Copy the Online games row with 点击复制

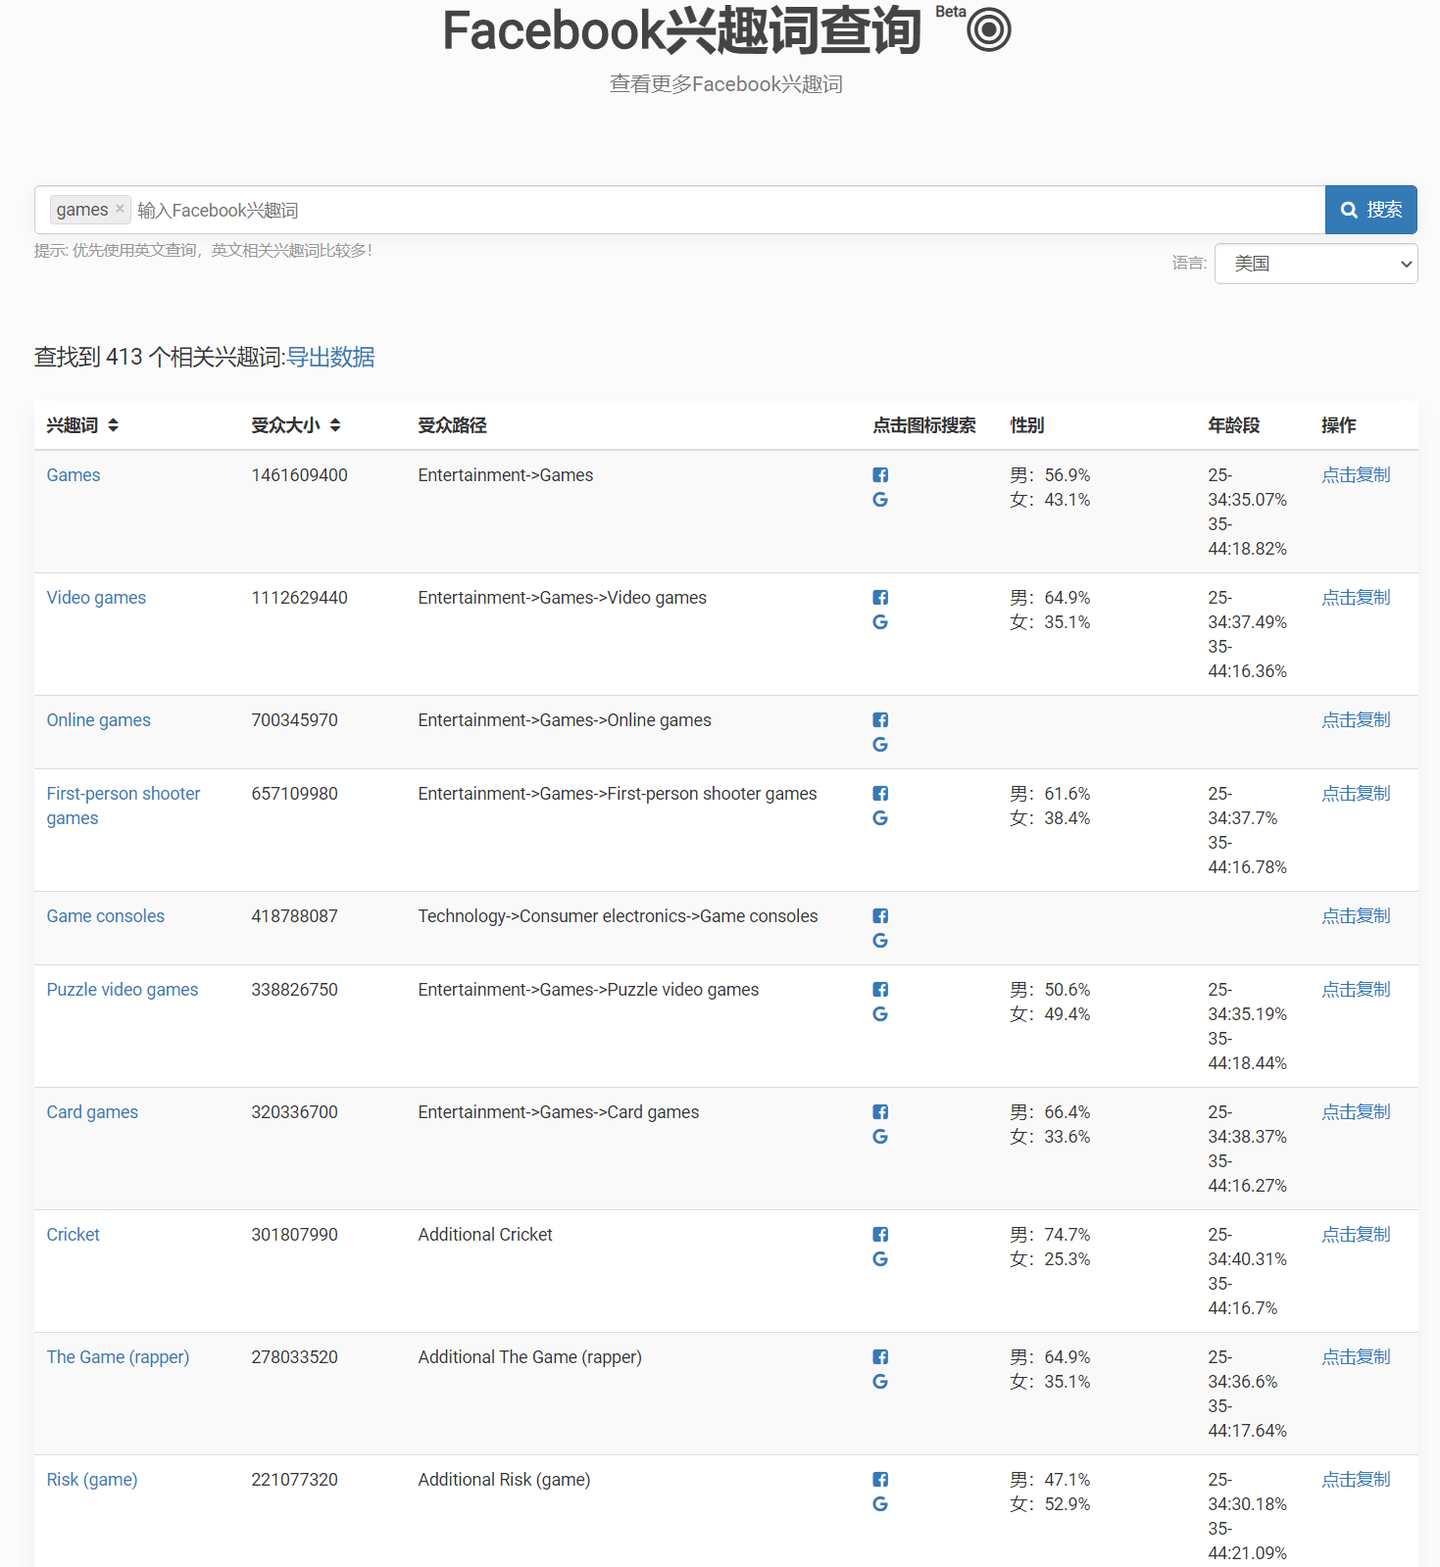(1356, 720)
